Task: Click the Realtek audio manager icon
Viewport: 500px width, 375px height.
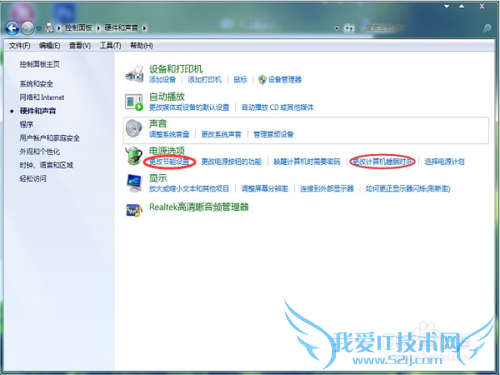Action: coord(134,210)
